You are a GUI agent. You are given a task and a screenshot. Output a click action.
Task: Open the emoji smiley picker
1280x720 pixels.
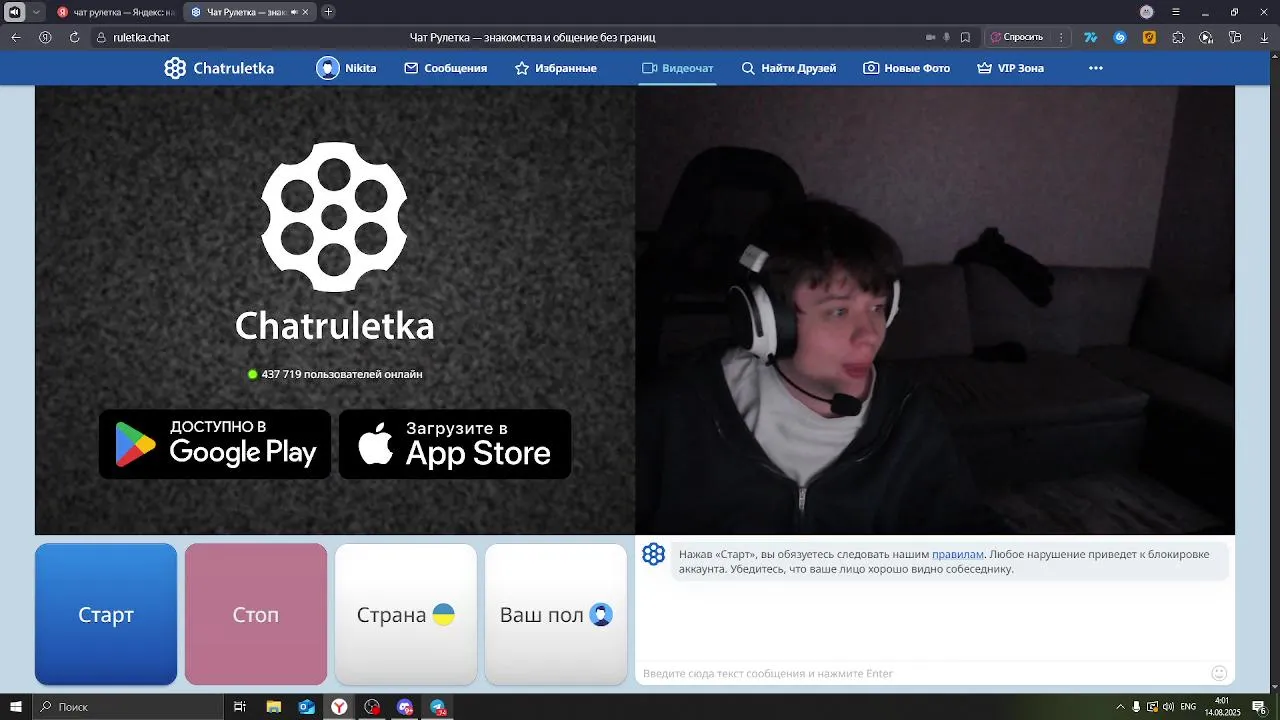(x=1219, y=673)
